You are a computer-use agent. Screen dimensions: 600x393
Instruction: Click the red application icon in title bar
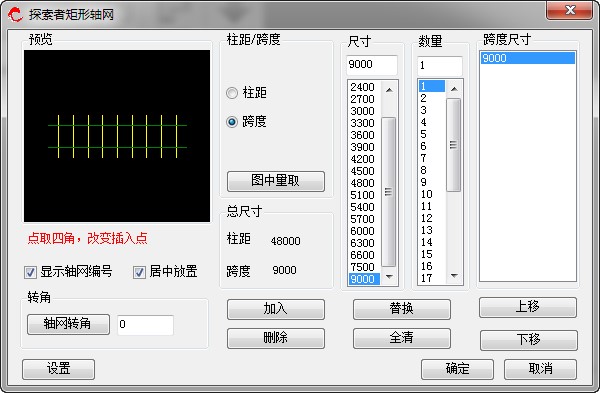15,15
